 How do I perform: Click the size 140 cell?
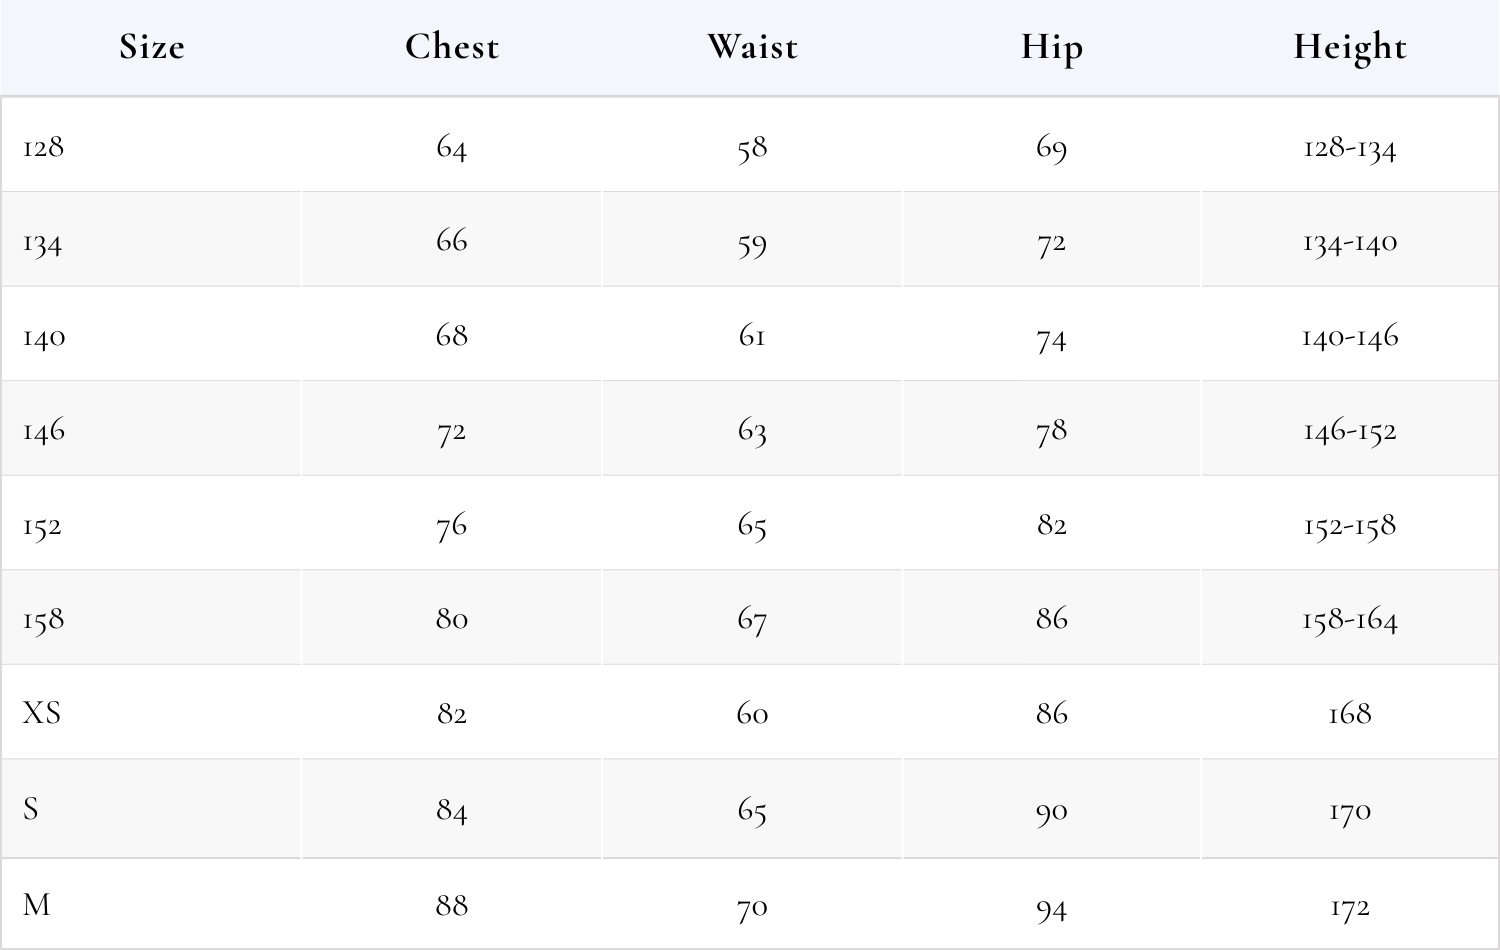click(x=44, y=336)
